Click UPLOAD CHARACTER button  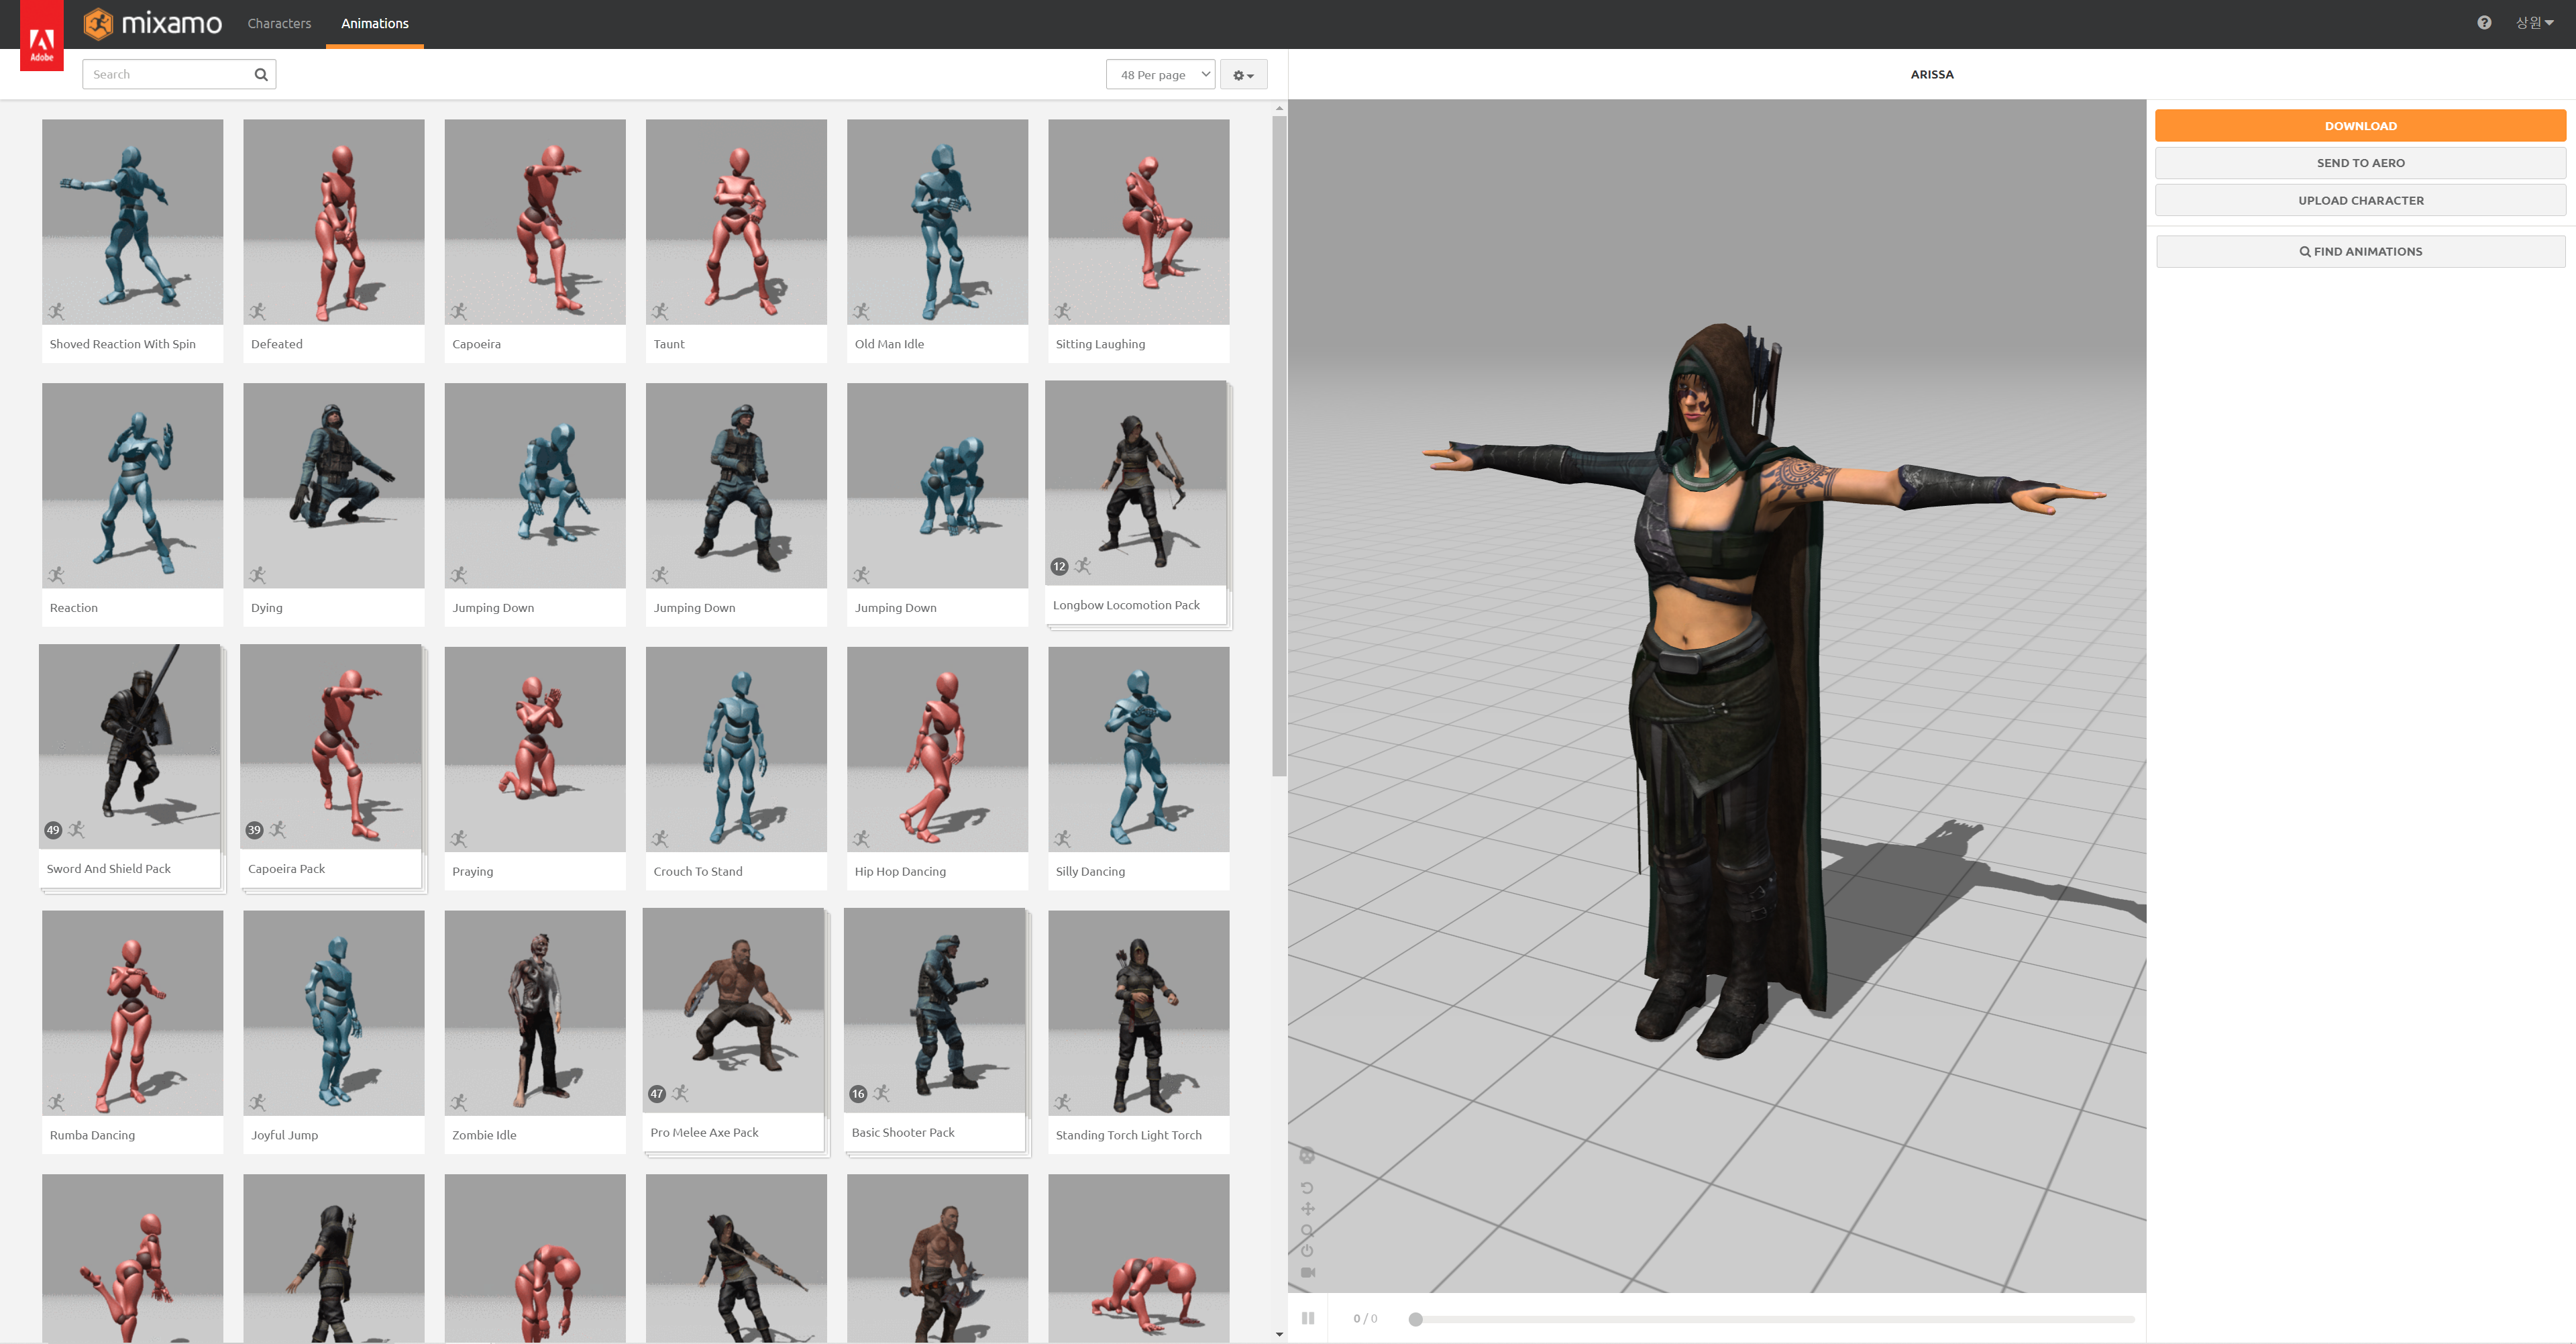(x=2360, y=200)
